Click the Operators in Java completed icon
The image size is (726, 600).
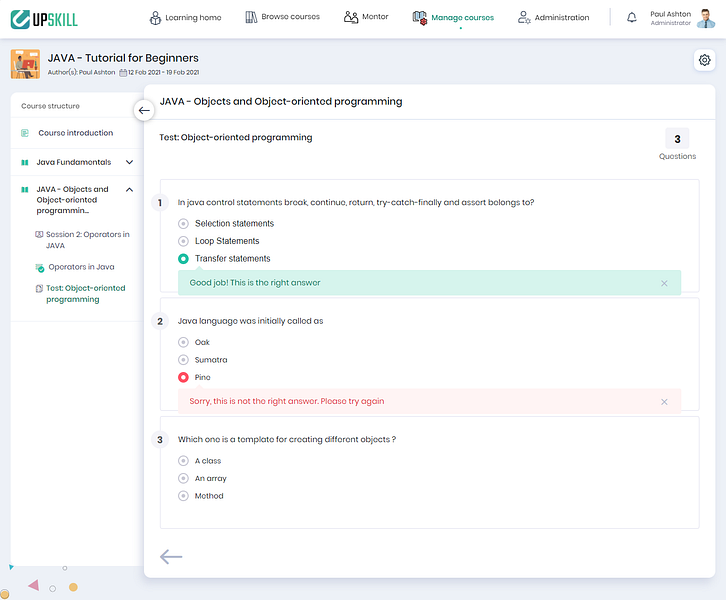tap(40, 268)
